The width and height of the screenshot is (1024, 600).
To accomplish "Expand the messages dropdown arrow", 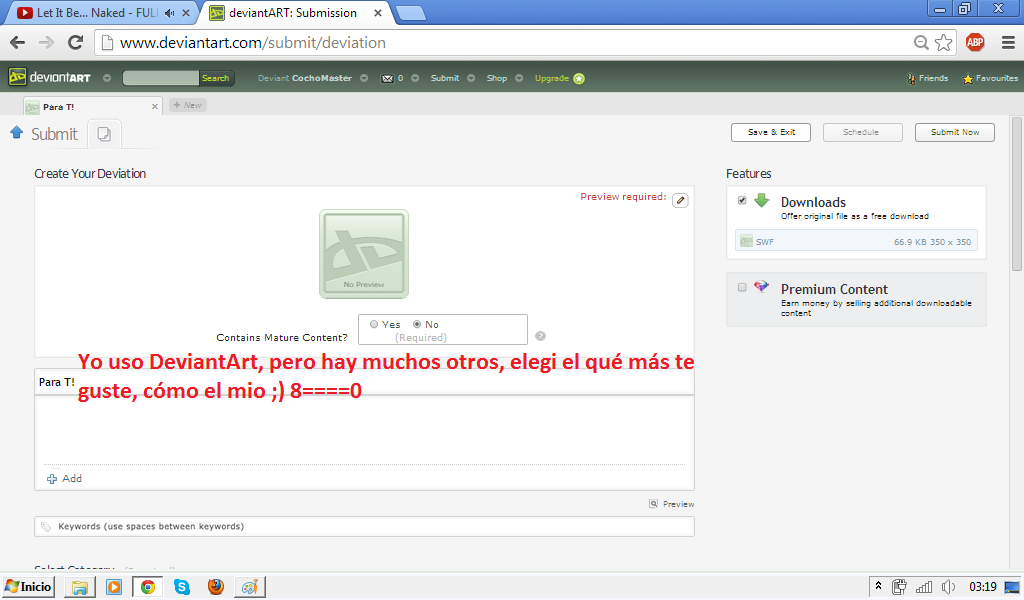I will click(415, 78).
